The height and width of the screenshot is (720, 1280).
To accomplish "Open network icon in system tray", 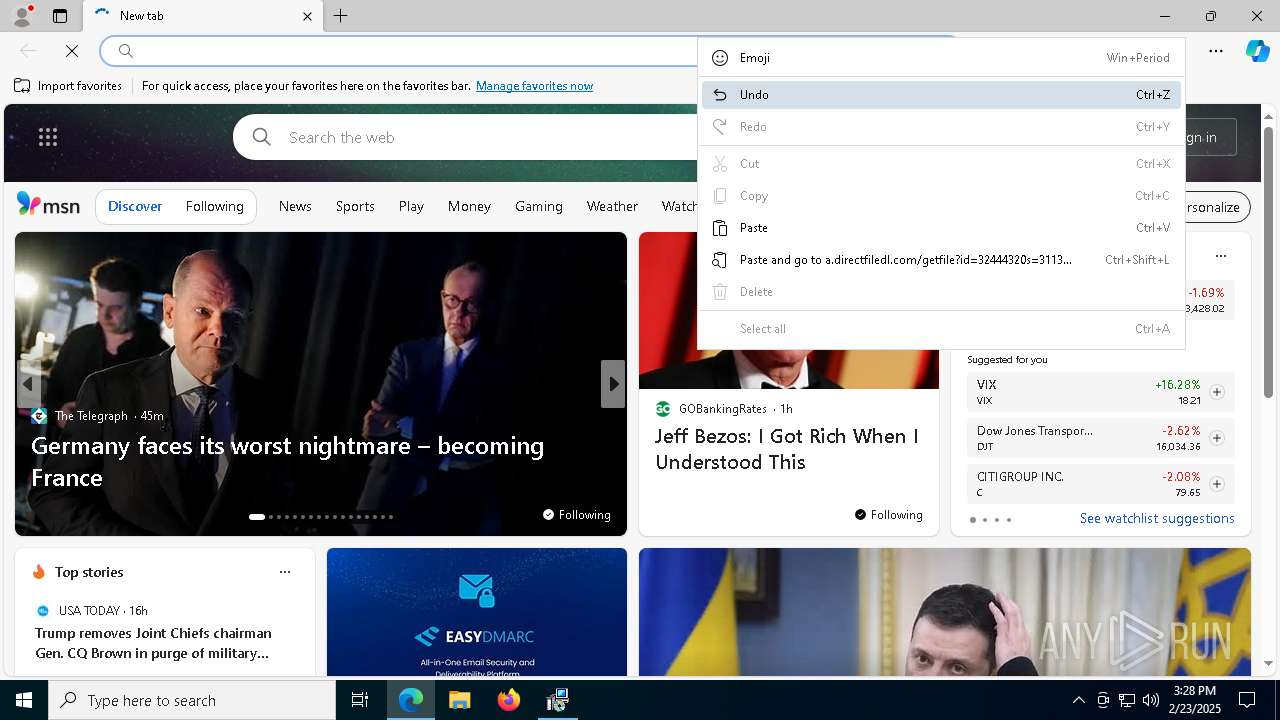I will pos(1127,700).
